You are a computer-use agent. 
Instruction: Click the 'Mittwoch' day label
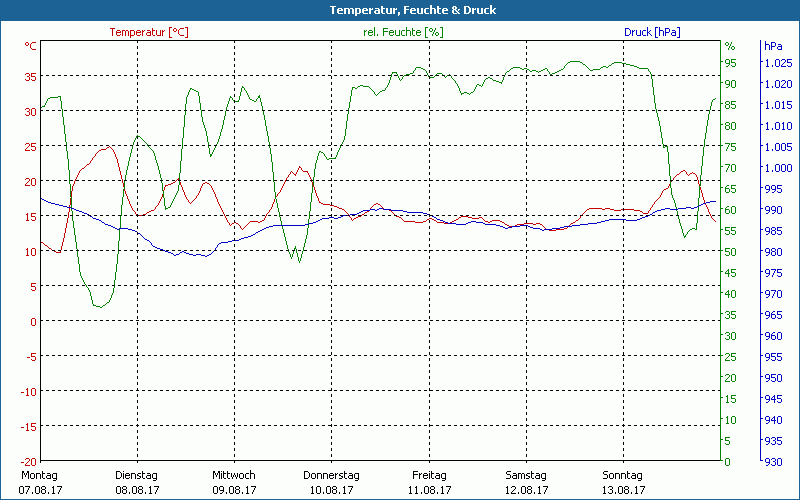click(234, 475)
